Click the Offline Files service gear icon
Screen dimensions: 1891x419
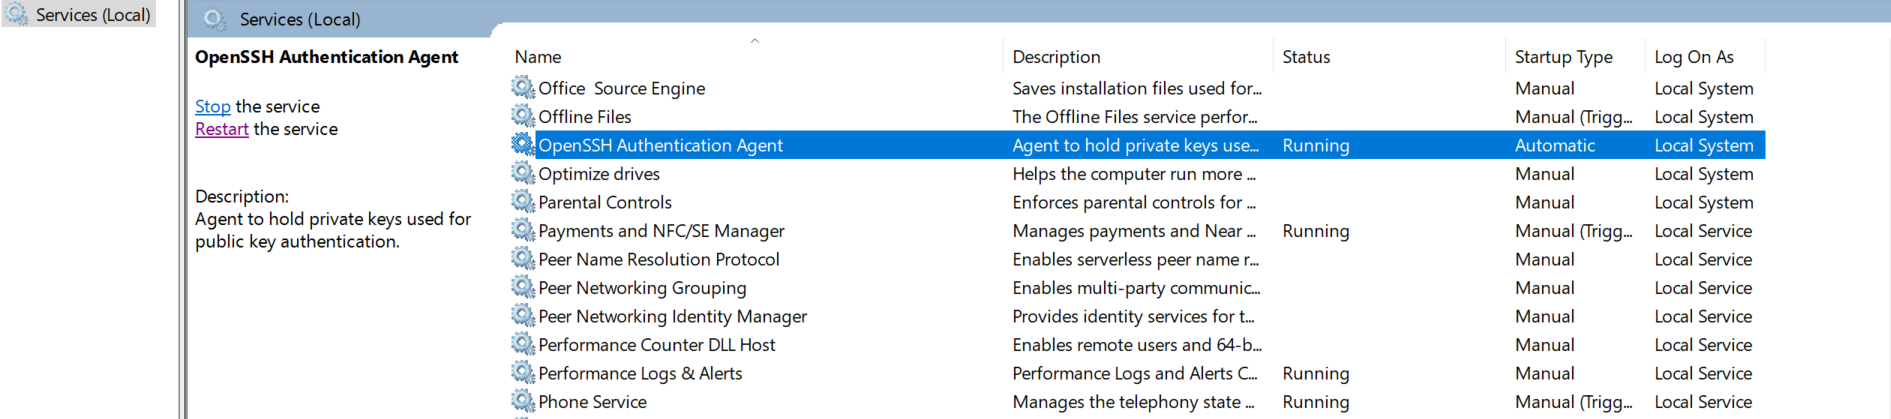pyautogui.click(x=523, y=116)
